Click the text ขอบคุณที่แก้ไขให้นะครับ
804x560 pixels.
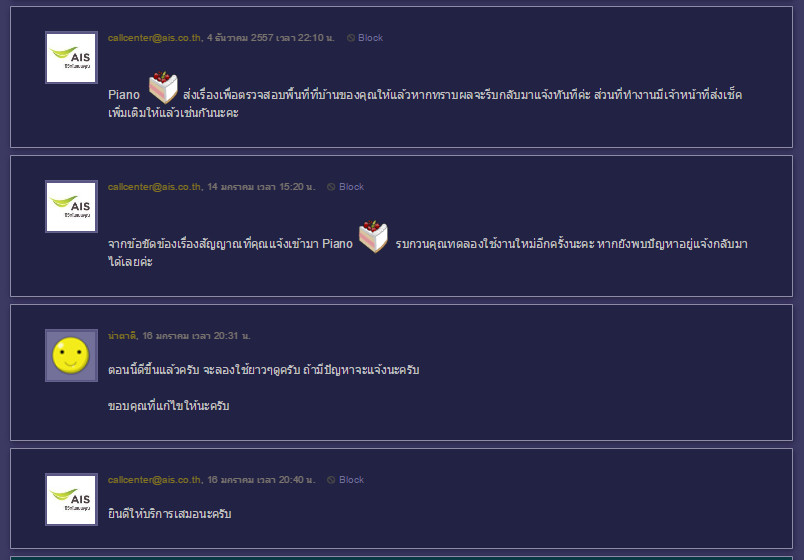[x=169, y=406]
